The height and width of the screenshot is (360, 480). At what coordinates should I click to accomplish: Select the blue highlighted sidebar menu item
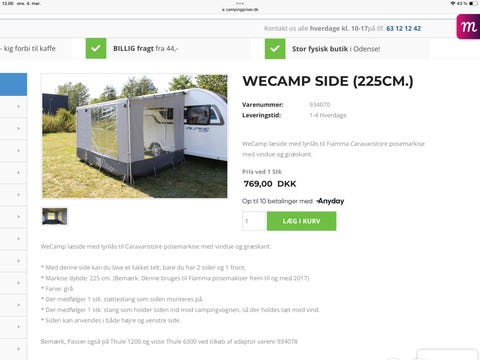13,84
